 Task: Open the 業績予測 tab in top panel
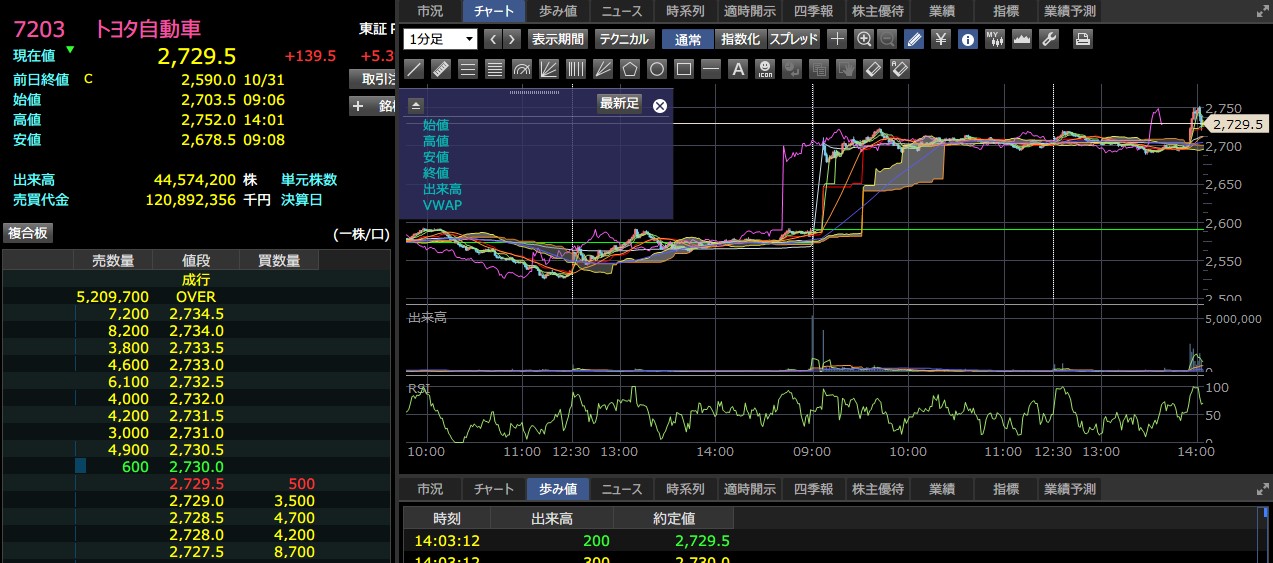(1069, 11)
